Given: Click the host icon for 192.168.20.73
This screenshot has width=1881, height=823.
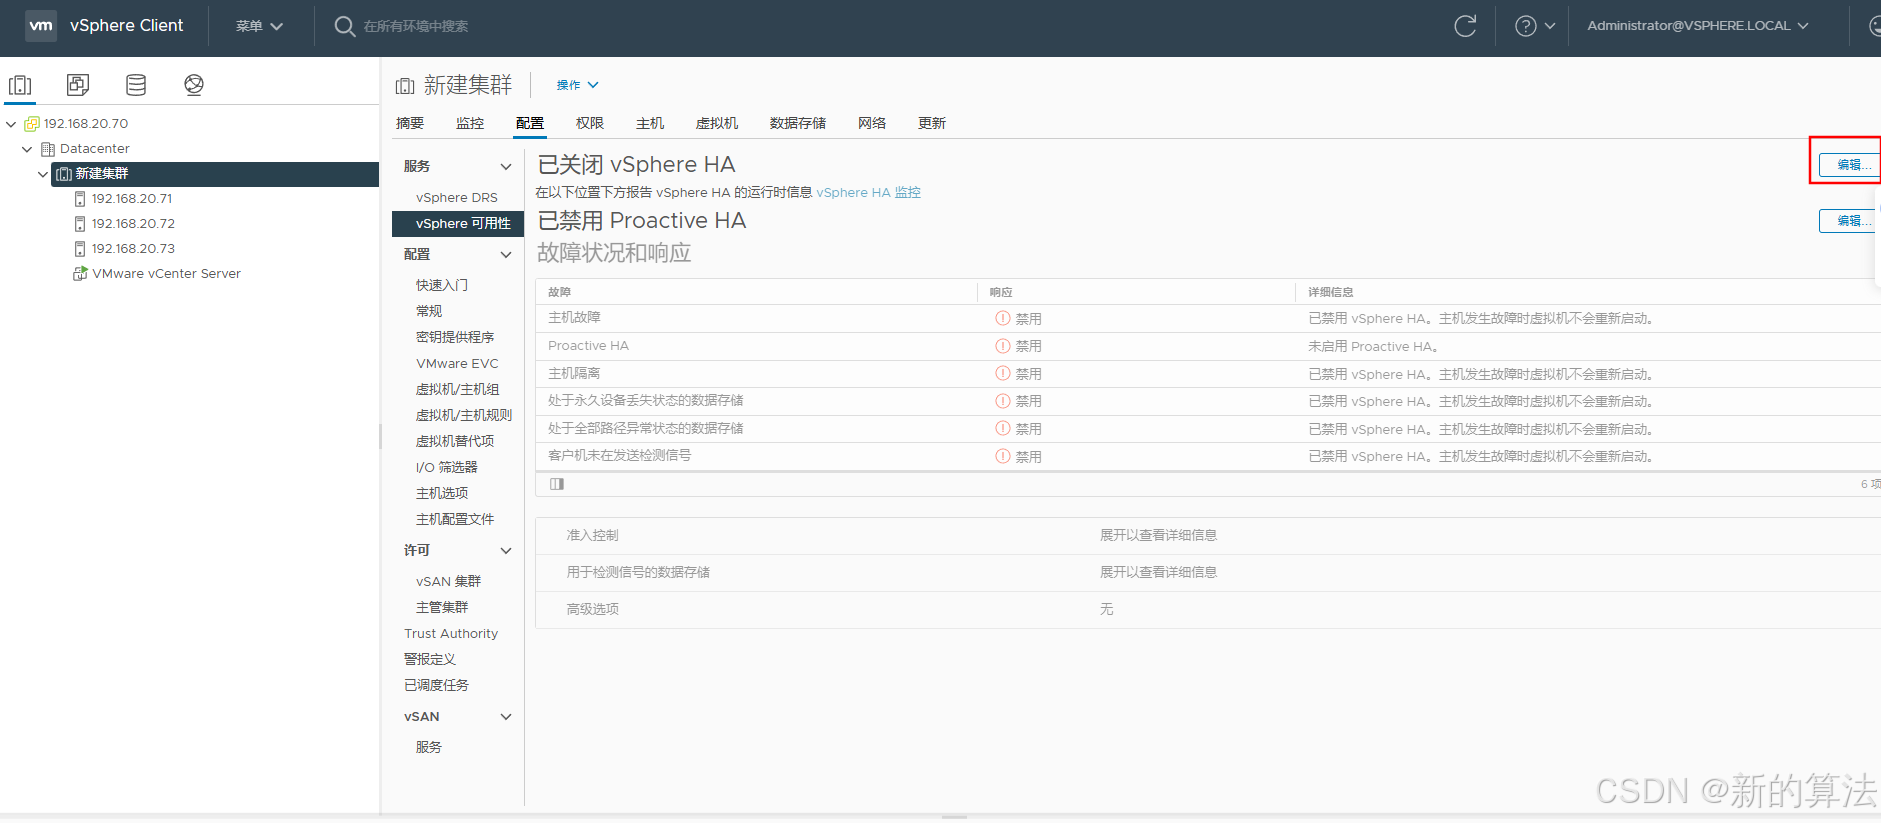Looking at the screenshot, I should click(80, 249).
